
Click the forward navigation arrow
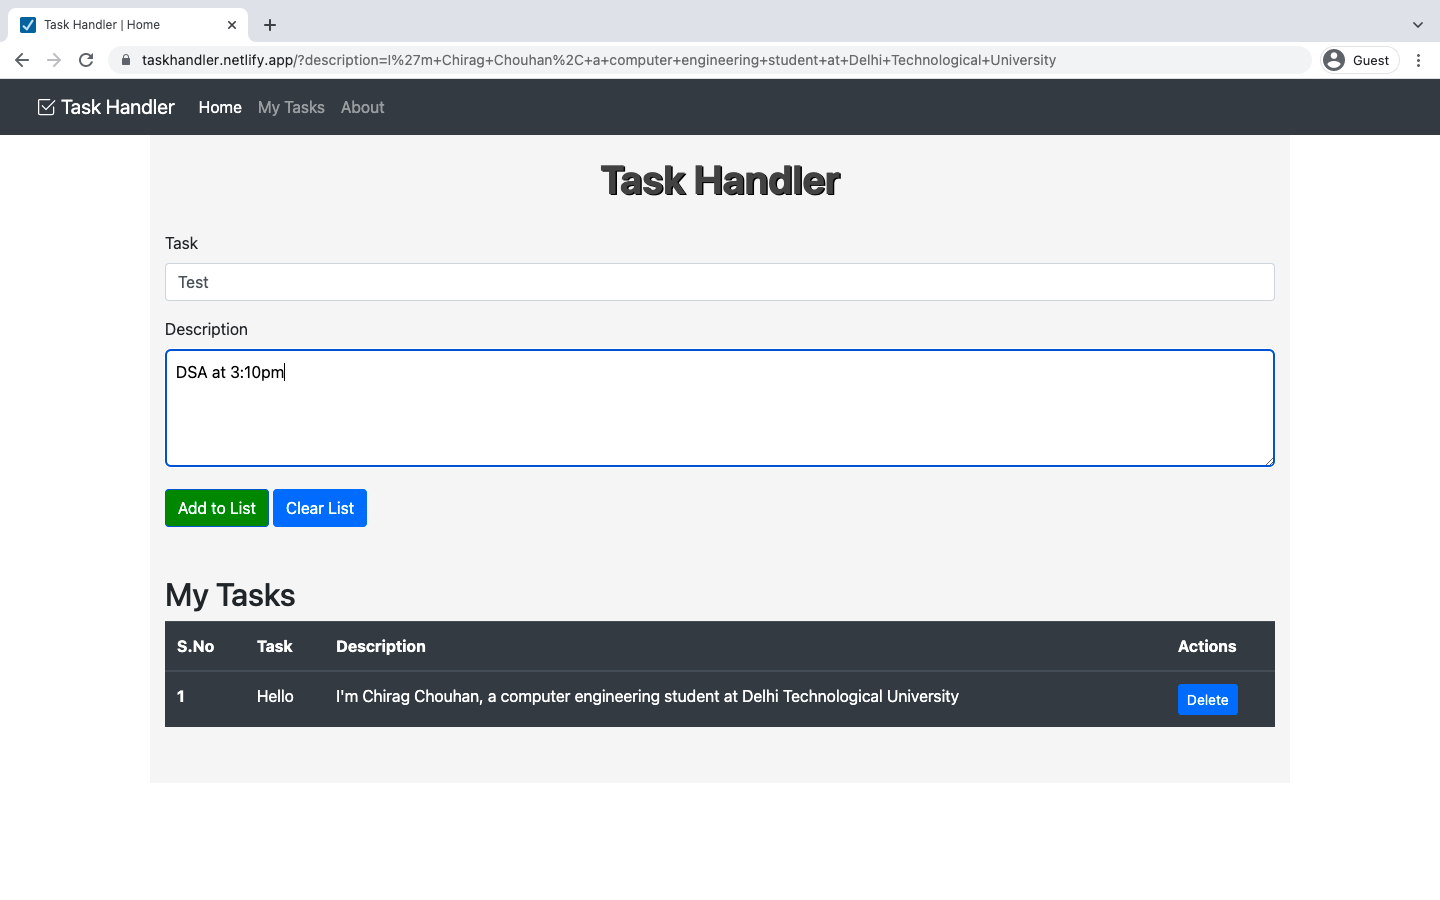tap(54, 60)
